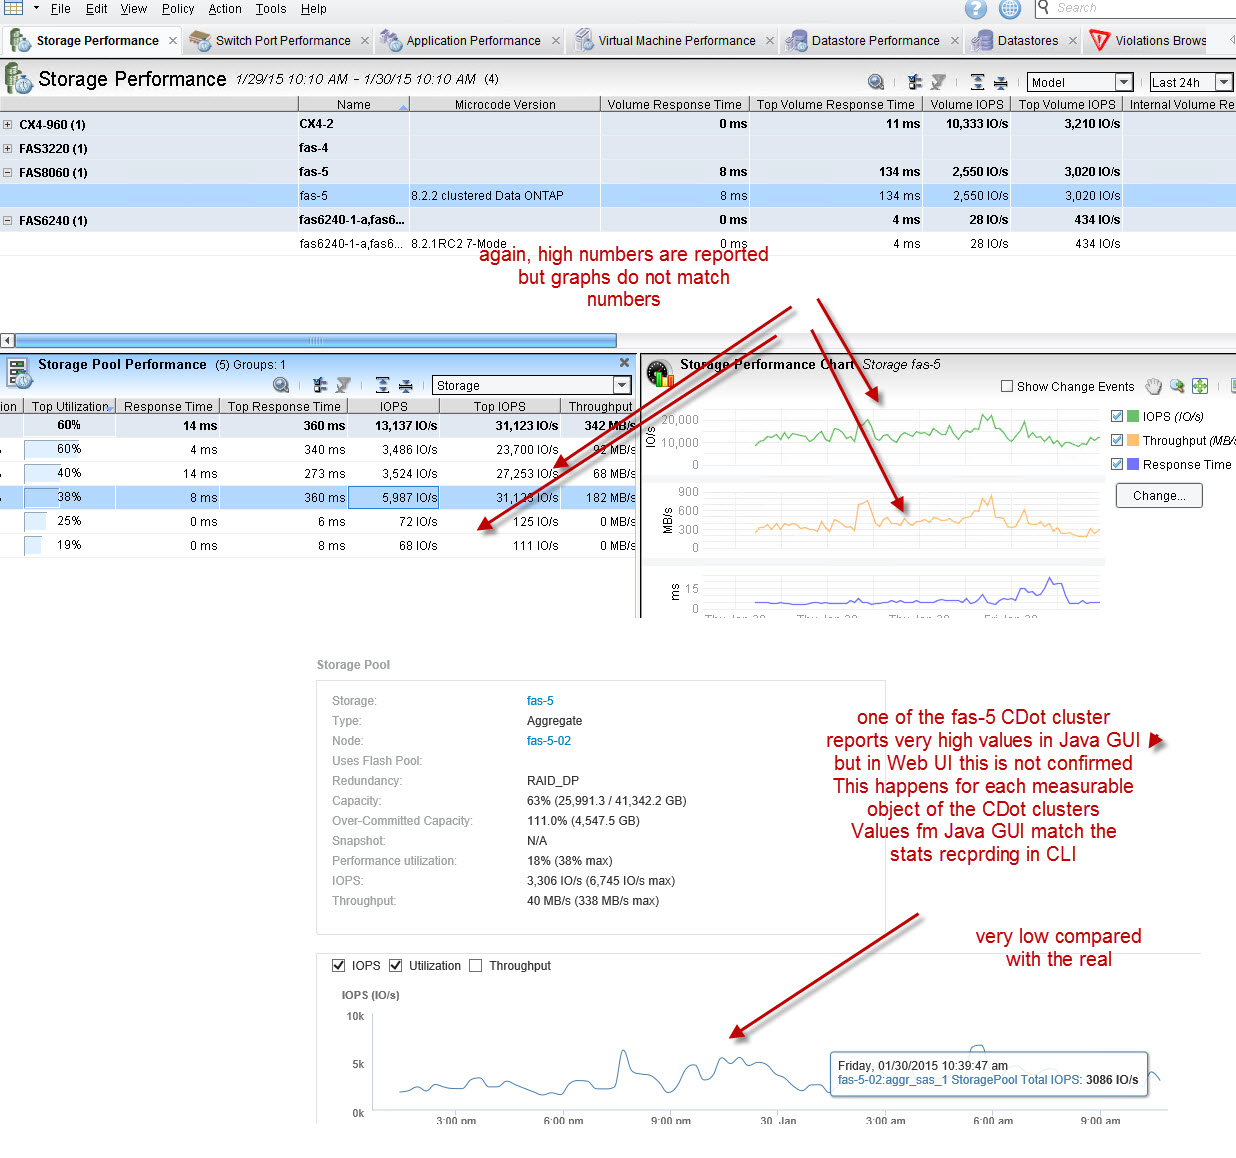Select the zoom magnifier tool in chart toolbar
This screenshot has width=1236, height=1158.
pyautogui.click(x=1177, y=387)
